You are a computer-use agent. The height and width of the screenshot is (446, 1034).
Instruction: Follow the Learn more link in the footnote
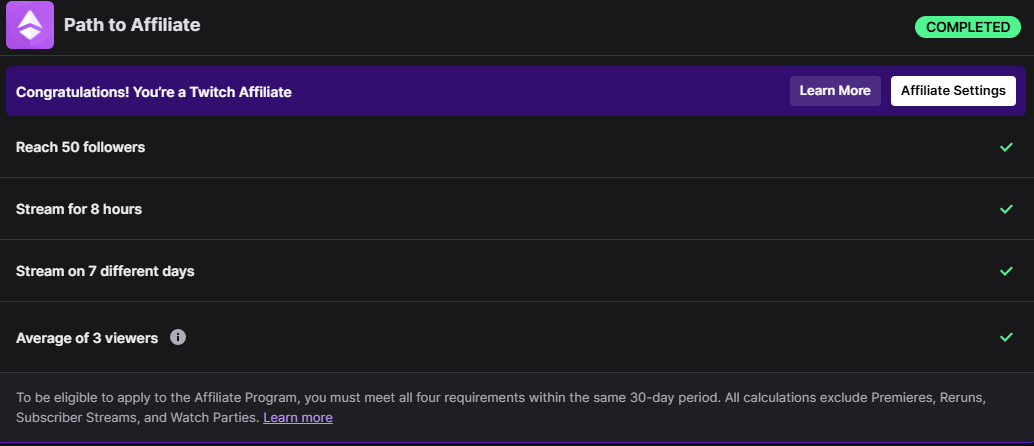(x=297, y=418)
